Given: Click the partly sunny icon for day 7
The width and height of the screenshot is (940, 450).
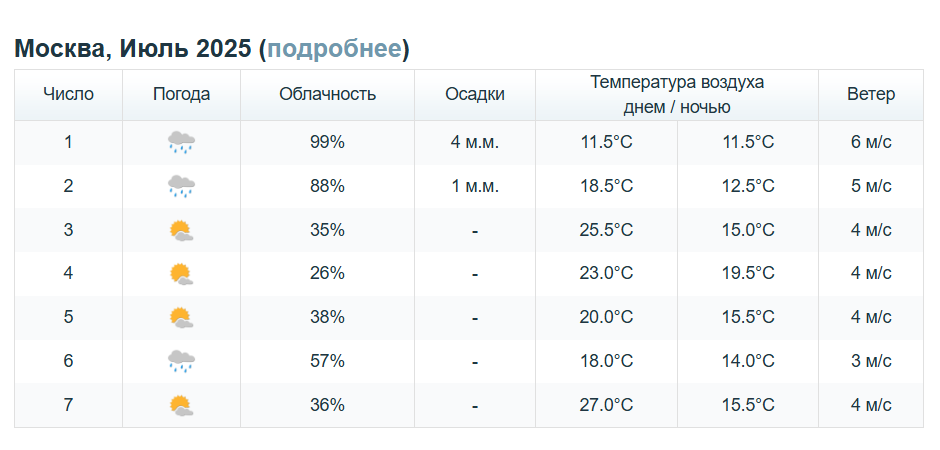Looking at the screenshot, I should 181,405.
